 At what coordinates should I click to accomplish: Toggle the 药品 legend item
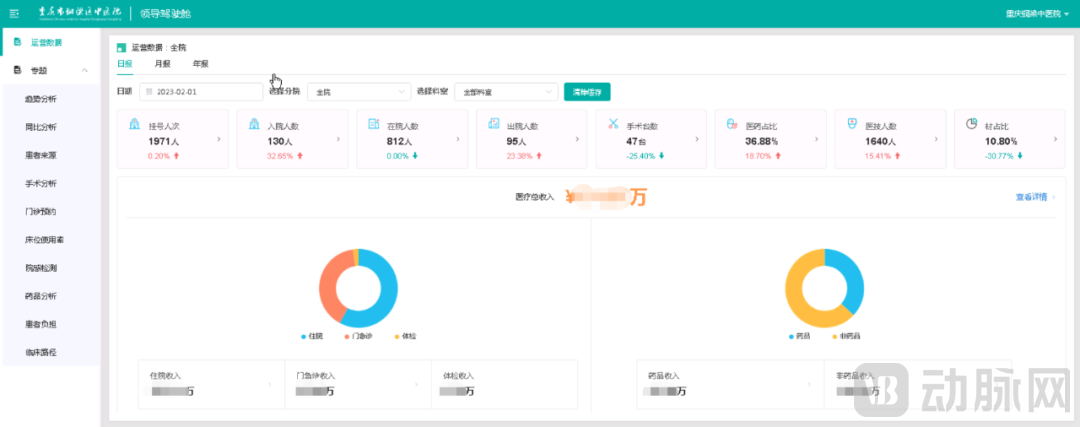(x=799, y=337)
